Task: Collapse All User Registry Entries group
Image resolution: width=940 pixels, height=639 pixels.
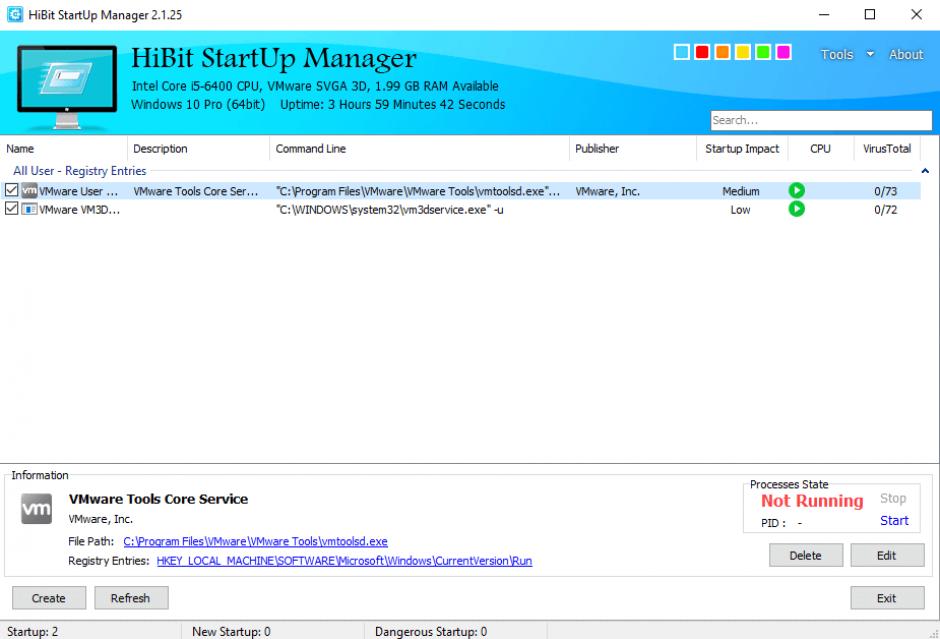Action: point(925,171)
